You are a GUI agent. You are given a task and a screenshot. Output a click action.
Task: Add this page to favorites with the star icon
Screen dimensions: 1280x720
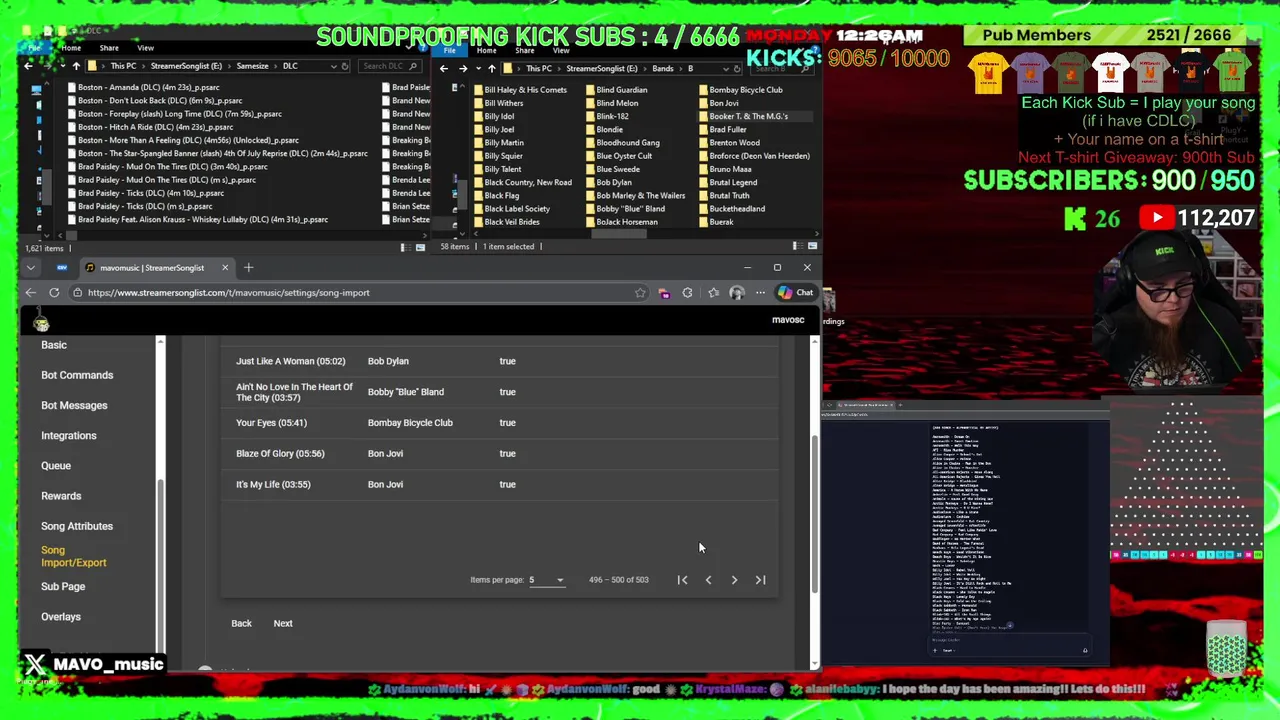(x=640, y=293)
